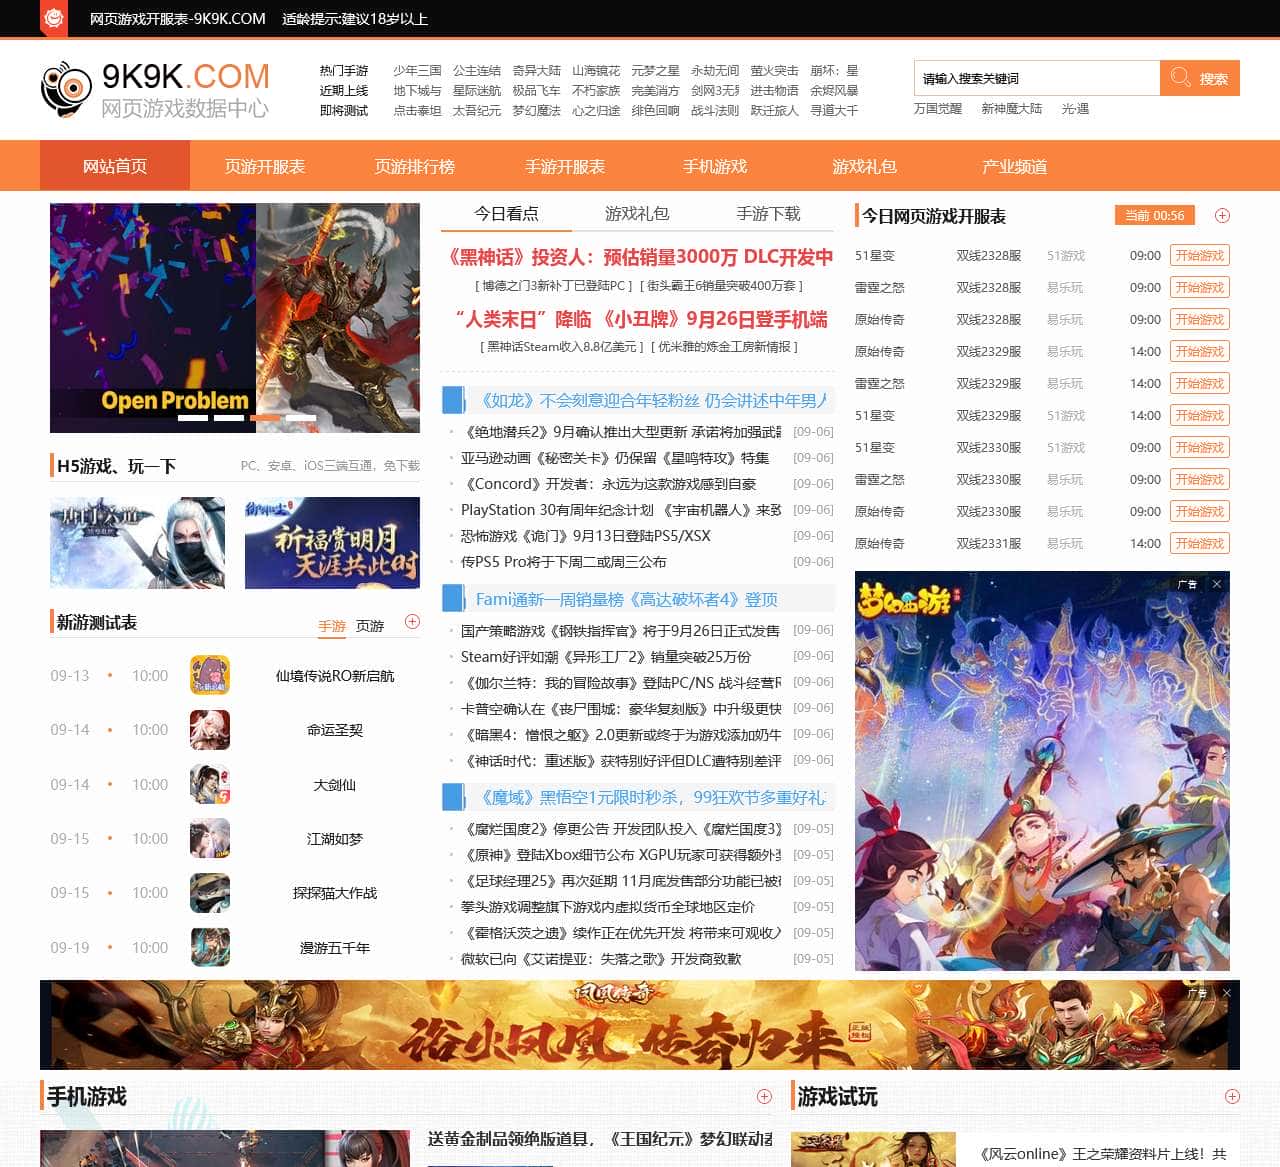
Task: Click 开始游戏 for 雷霆之怒 双线2328服
Action: [x=1200, y=287]
